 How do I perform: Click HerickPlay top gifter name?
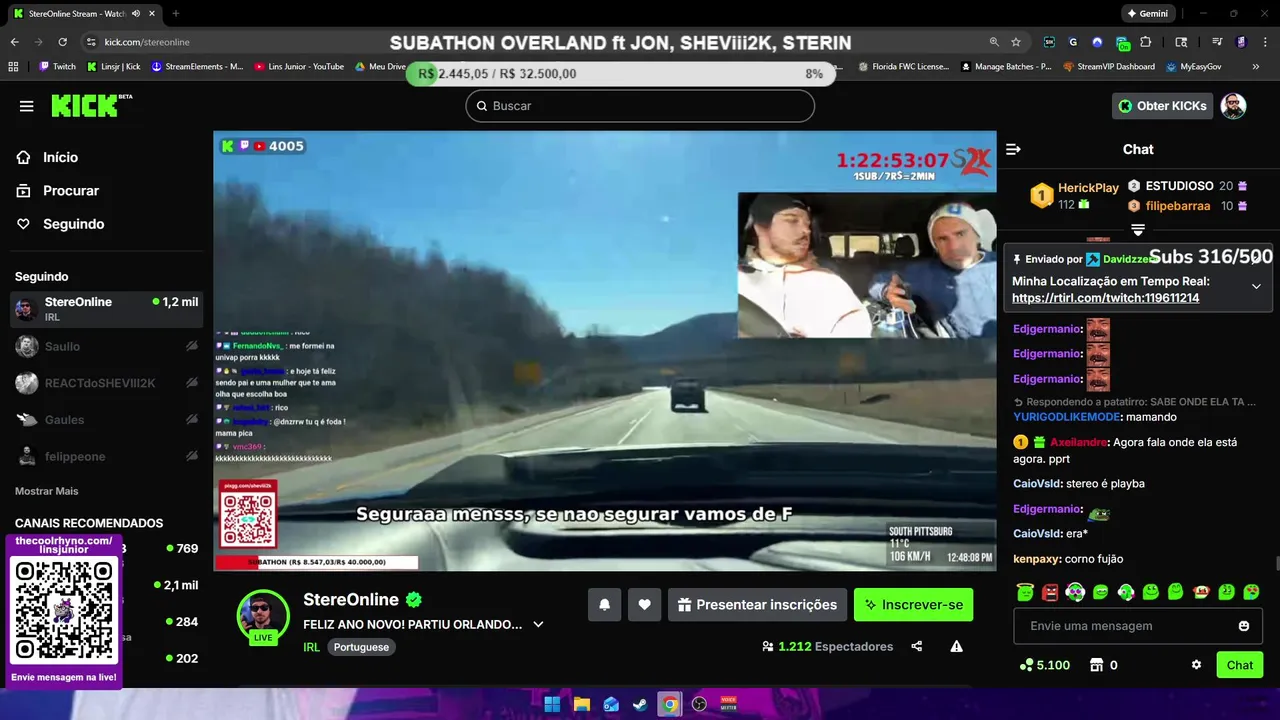click(x=1088, y=188)
